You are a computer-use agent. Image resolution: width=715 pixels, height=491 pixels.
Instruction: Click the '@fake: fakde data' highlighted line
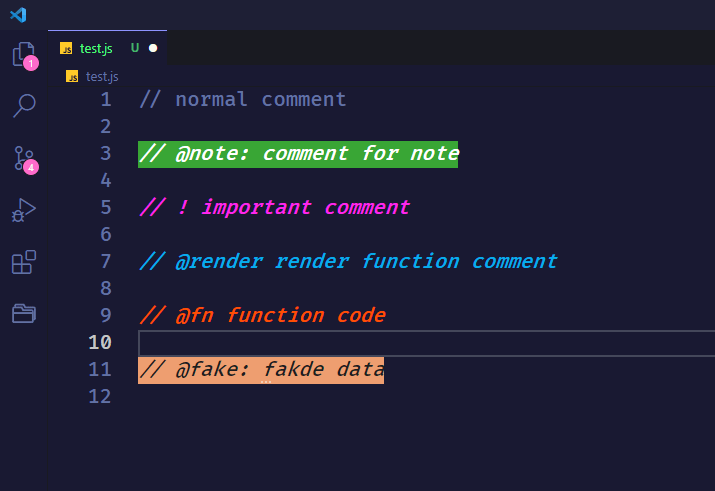(261, 370)
